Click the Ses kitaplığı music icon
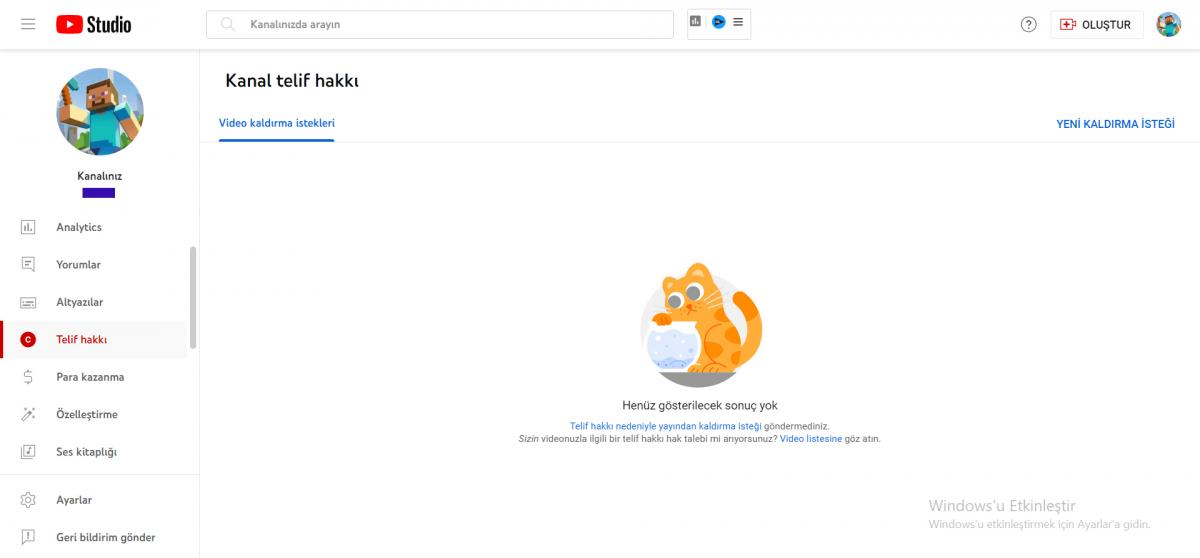This screenshot has width=1200, height=558. [x=28, y=452]
